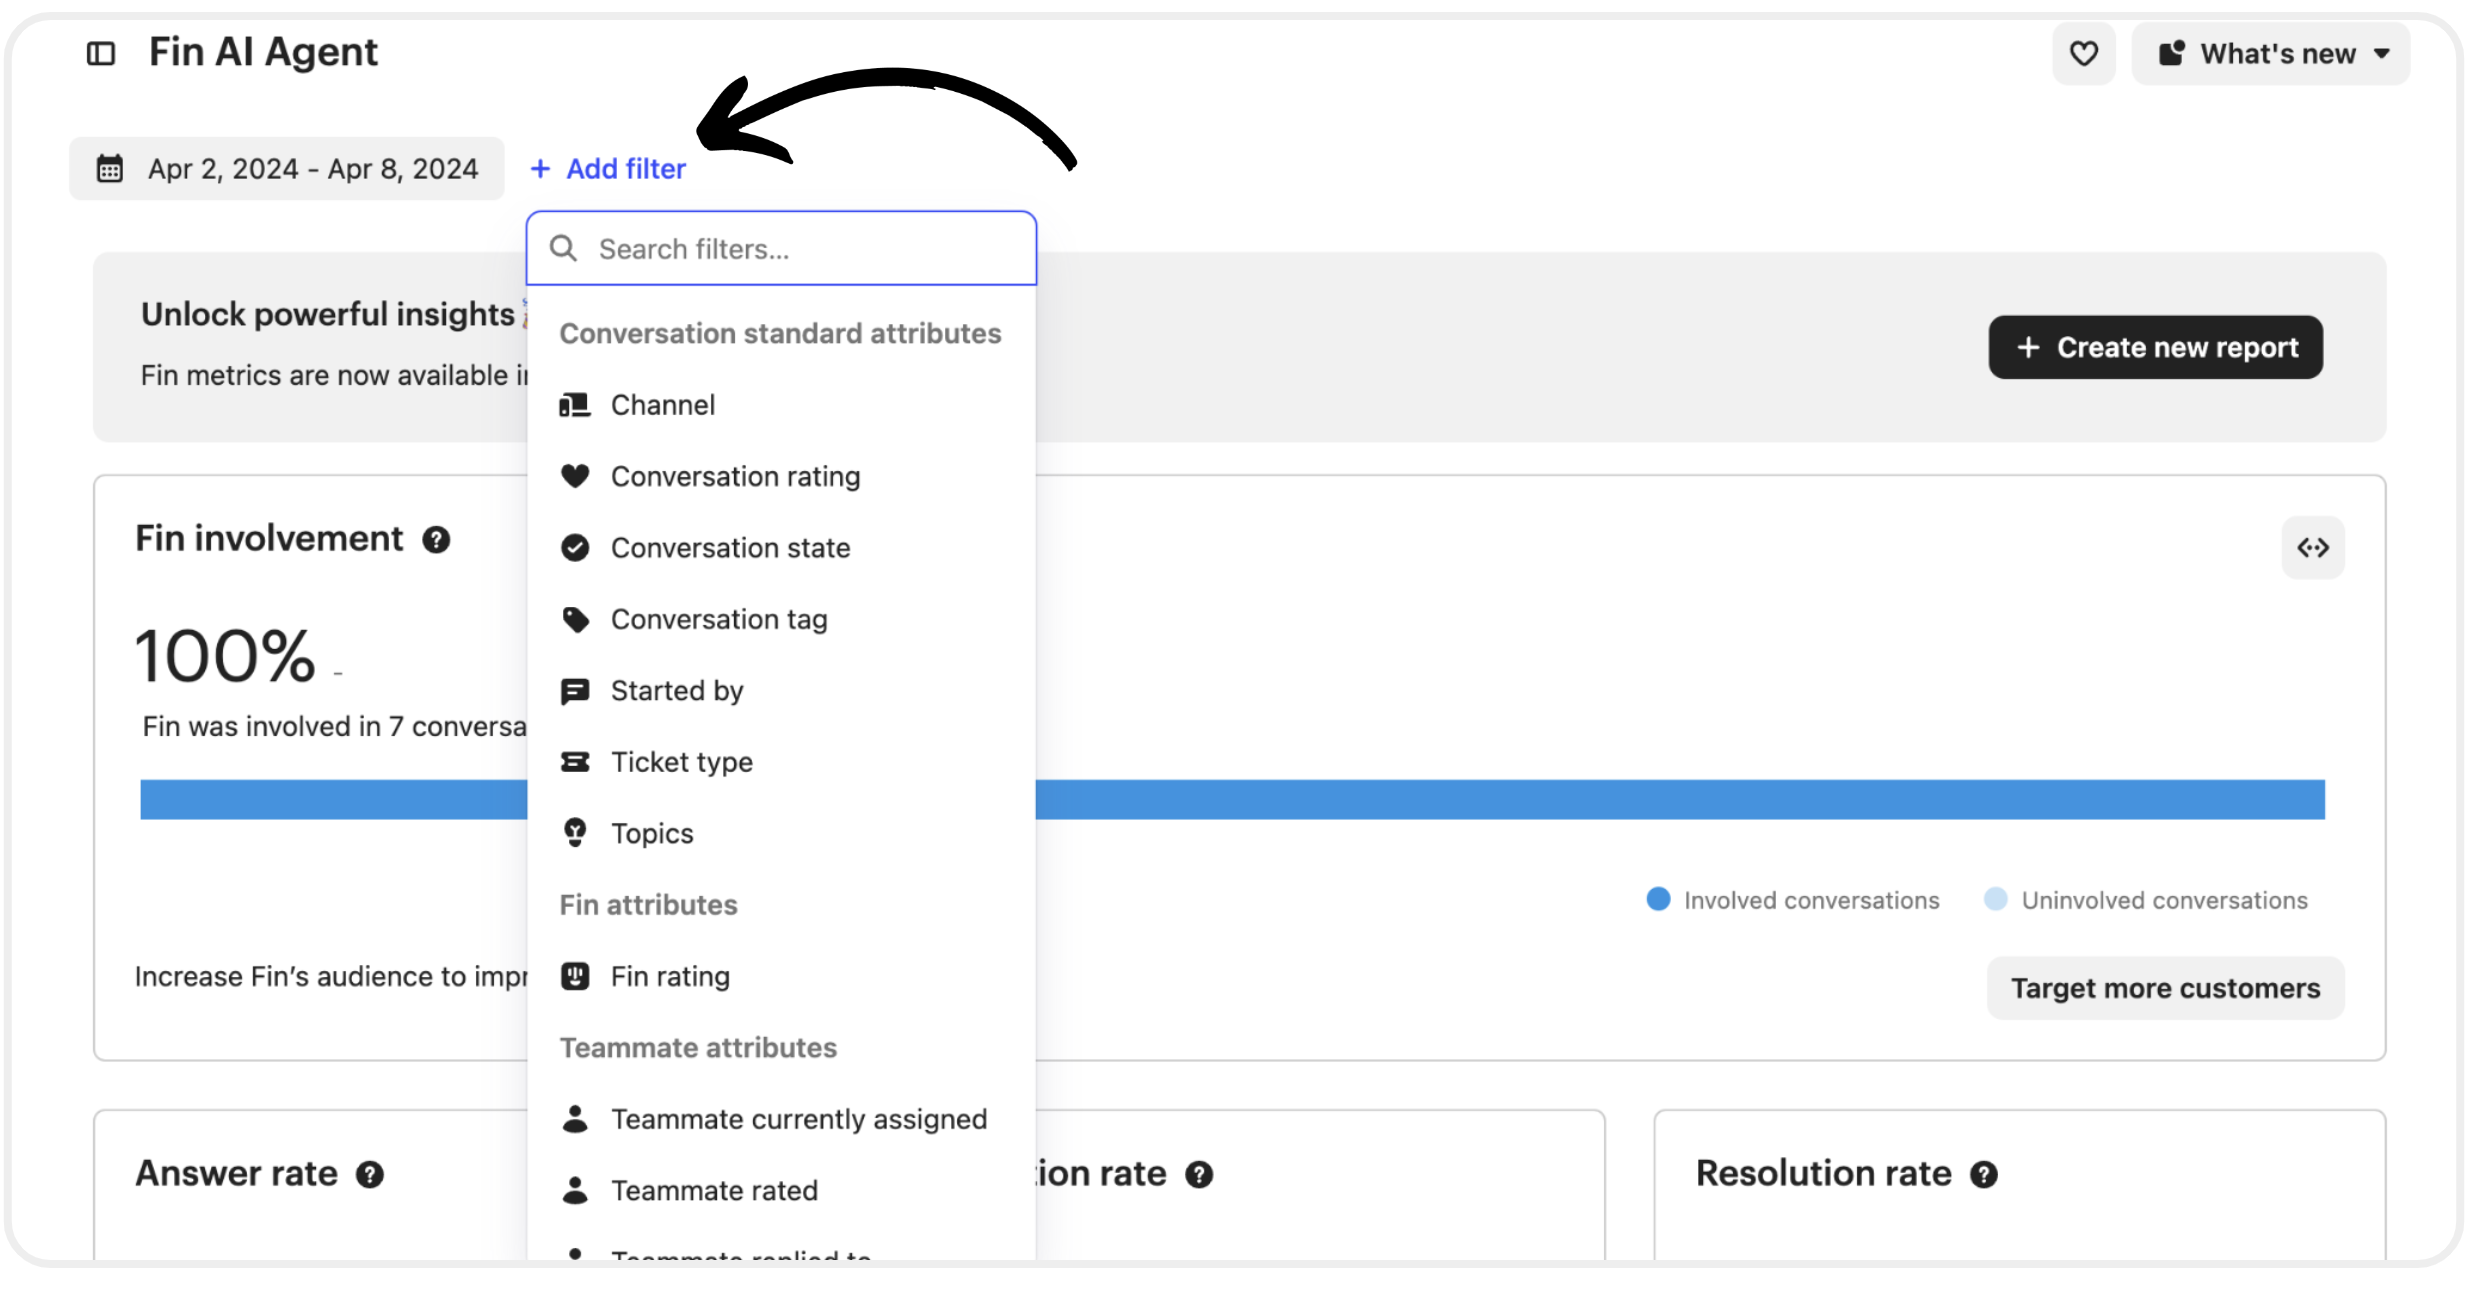Click the calendar icon in date range
This screenshot has height=1294, width=2480.
tap(110, 168)
